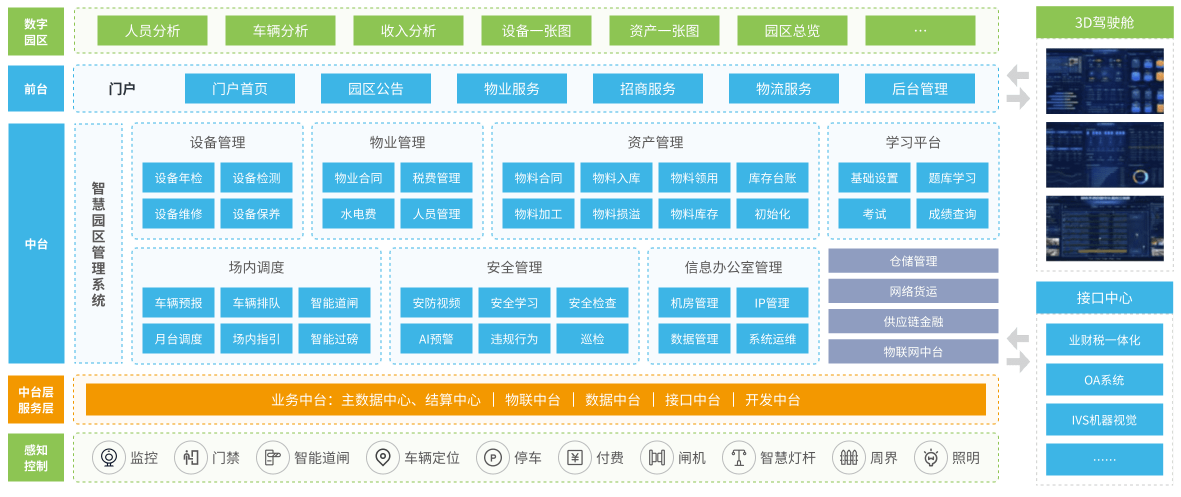Image resolution: width=1181 pixels, height=497 pixels.
Task: Click the icon next to bottom-row 智能道闸
Action: click(x=272, y=458)
